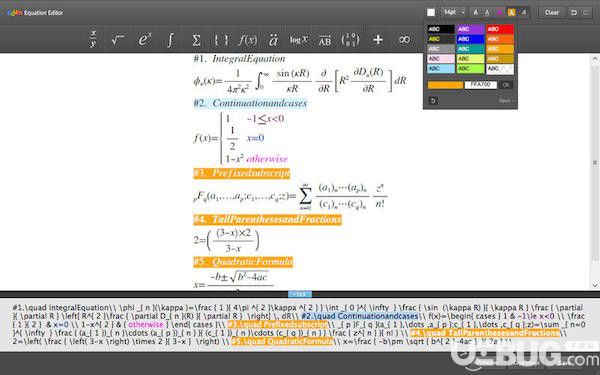The image size is (600, 375).
Task: Click the magenta 'otherwise' in cases equation
Action: pyautogui.click(x=267, y=158)
